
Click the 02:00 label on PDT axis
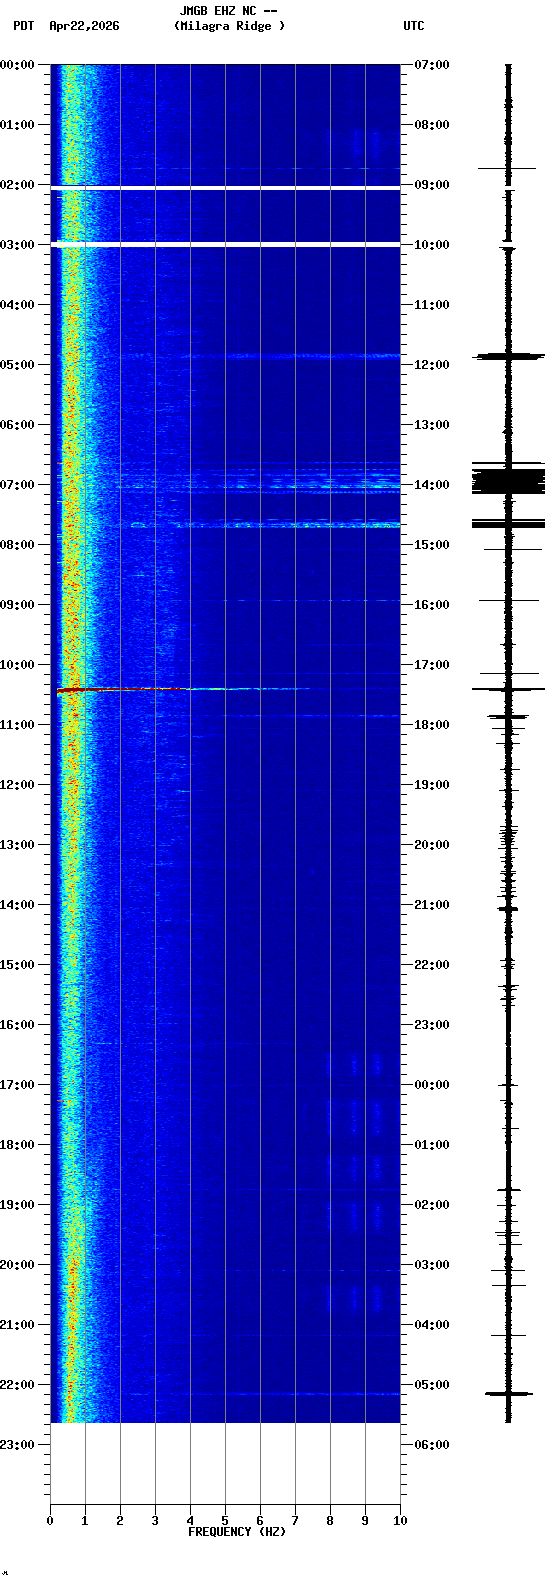[x=17, y=185]
